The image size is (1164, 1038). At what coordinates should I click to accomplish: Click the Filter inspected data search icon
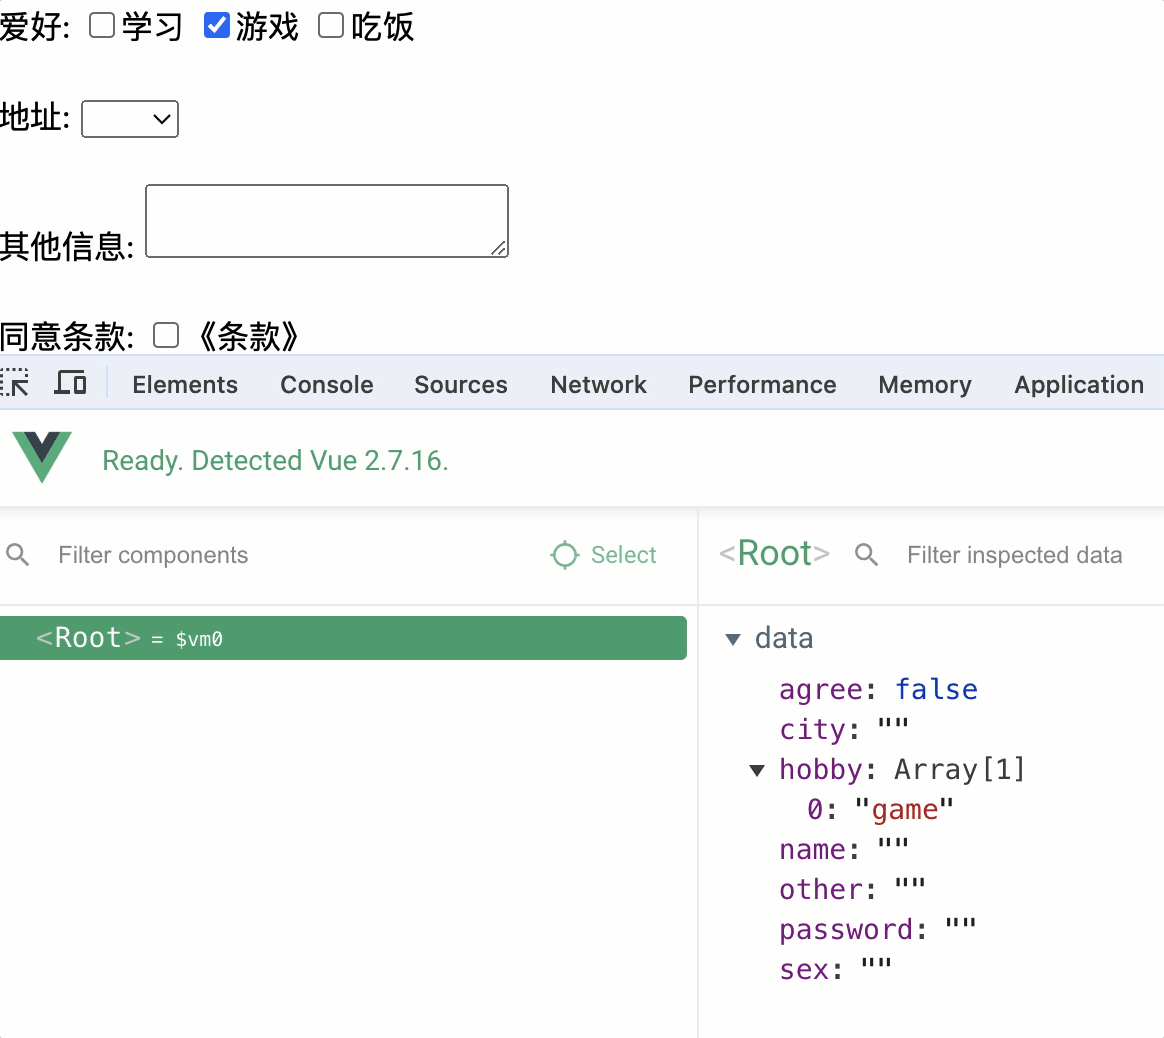pyautogui.click(x=867, y=555)
